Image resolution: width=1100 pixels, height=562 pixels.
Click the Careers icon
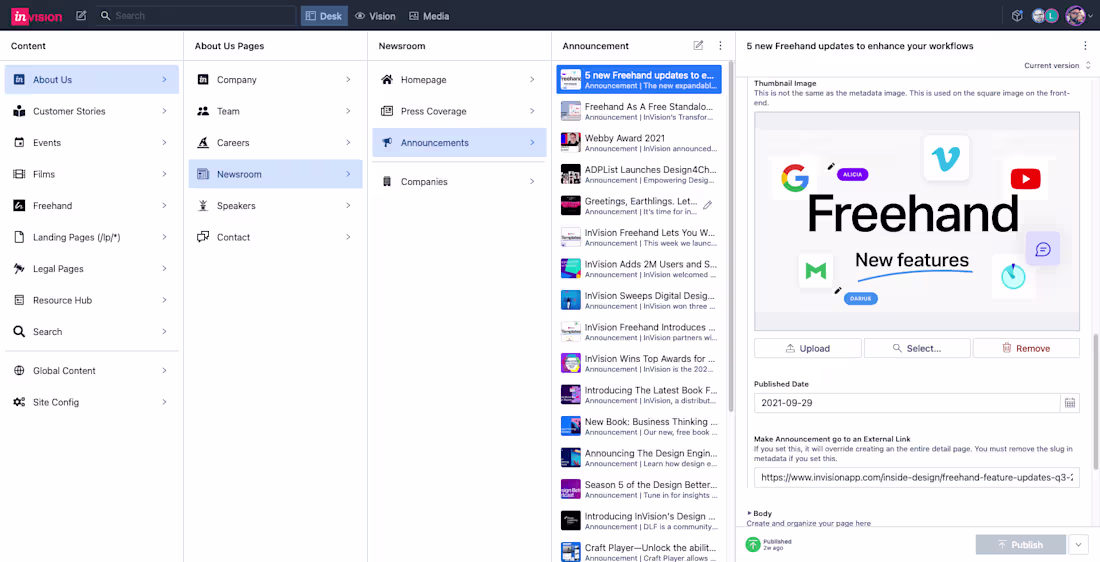tap(203, 142)
